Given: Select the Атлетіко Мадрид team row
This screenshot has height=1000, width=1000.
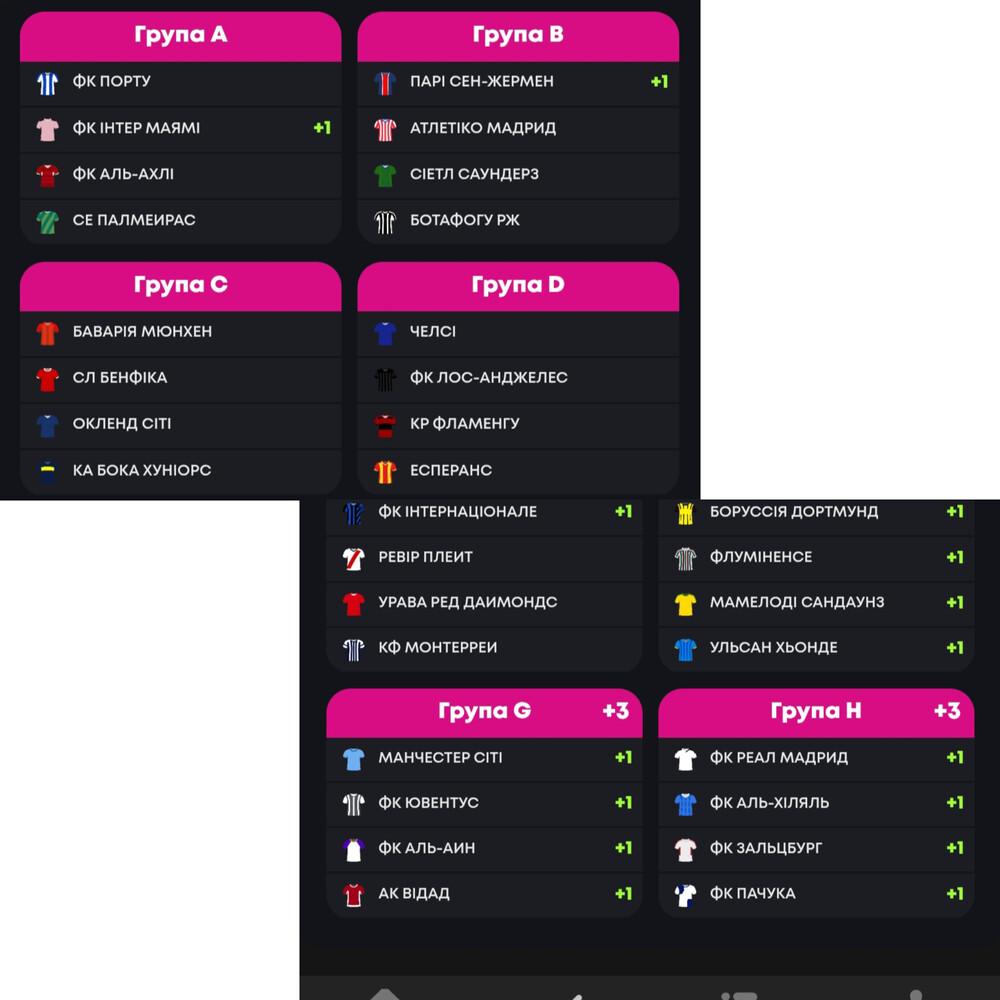Looking at the screenshot, I should click(x=518, y=128).
